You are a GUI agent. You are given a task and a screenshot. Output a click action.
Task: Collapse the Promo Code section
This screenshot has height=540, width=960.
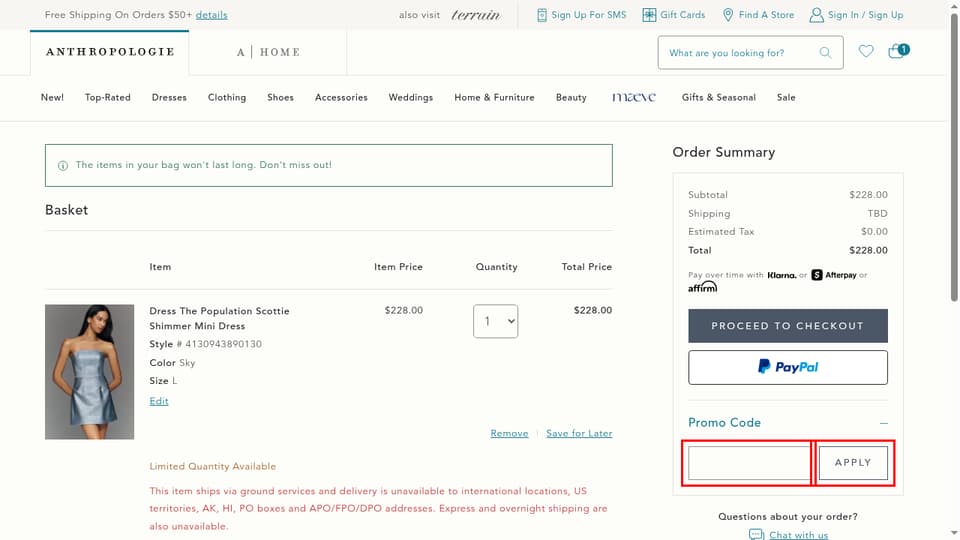click(x=883, y=423)
